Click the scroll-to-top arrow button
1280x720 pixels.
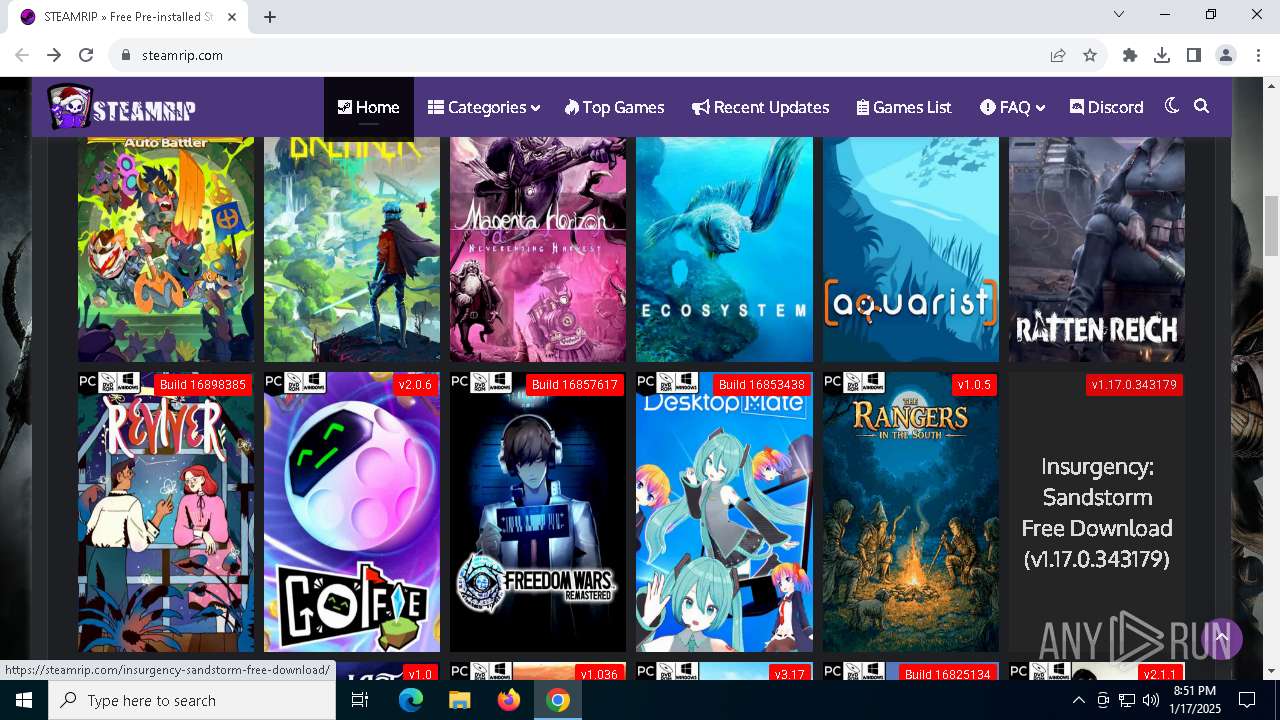pos(1220,638)
